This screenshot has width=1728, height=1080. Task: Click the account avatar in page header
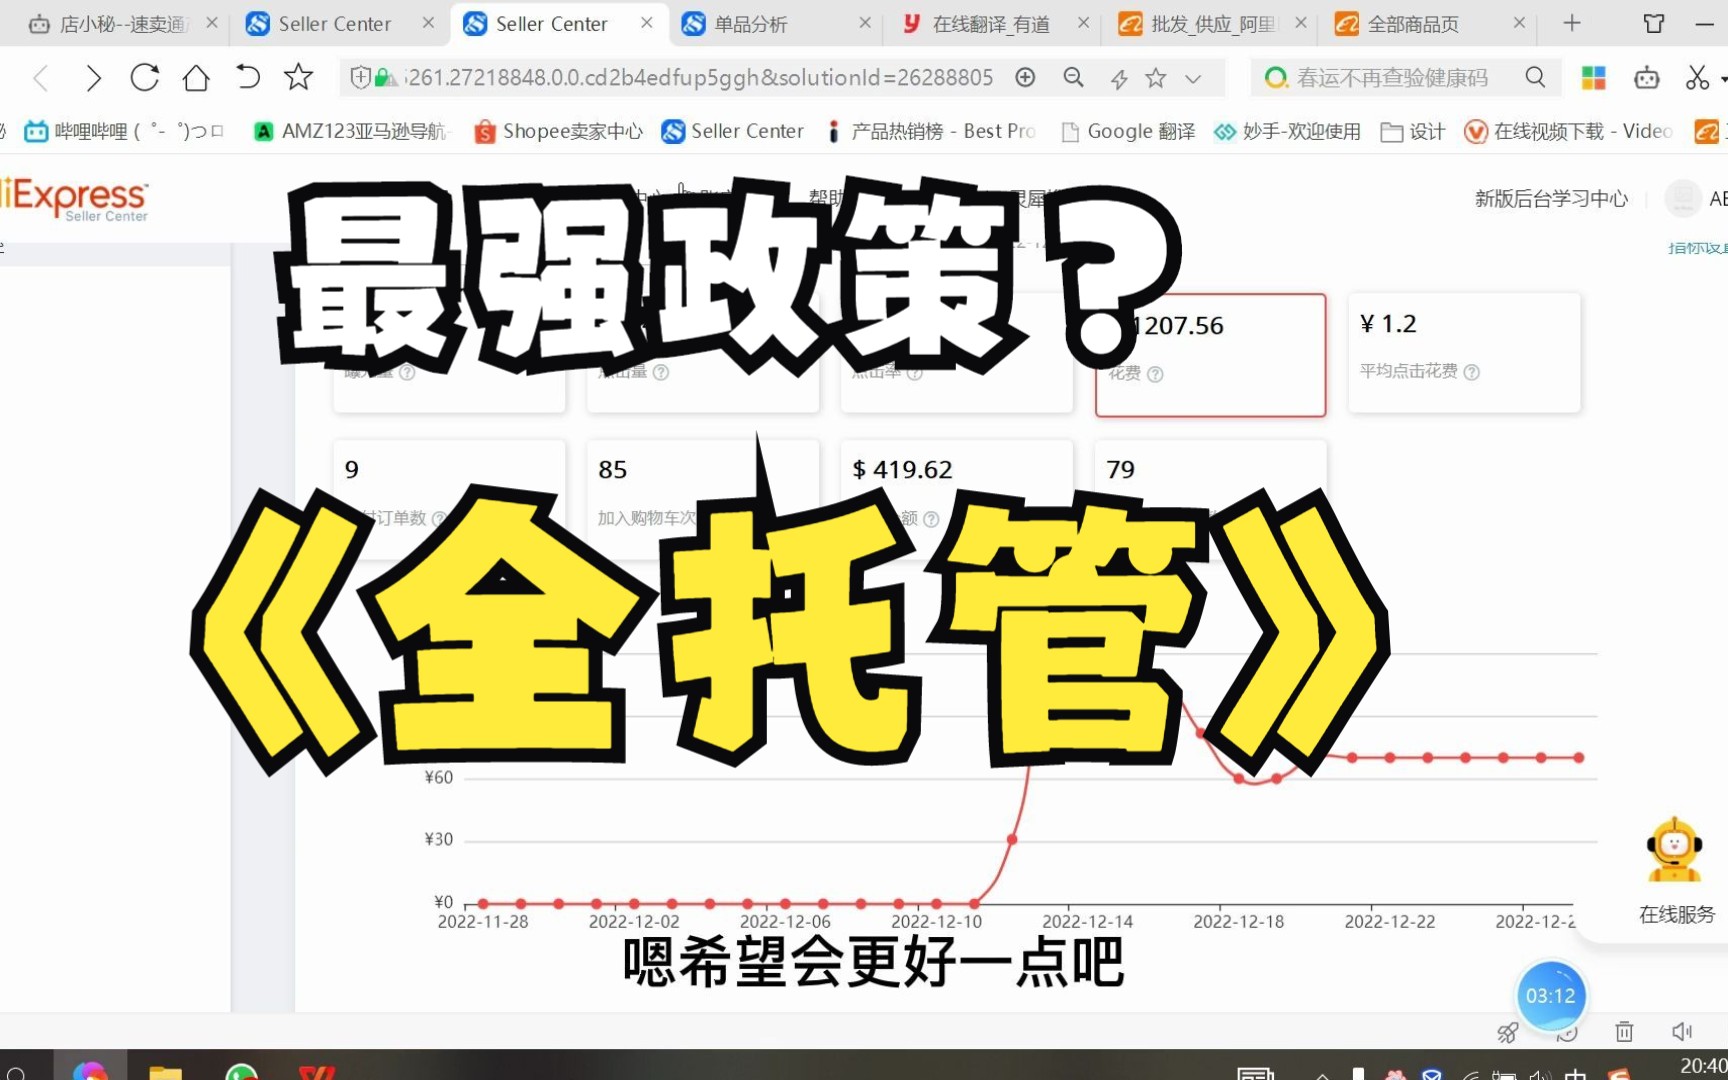point(1683,198)
